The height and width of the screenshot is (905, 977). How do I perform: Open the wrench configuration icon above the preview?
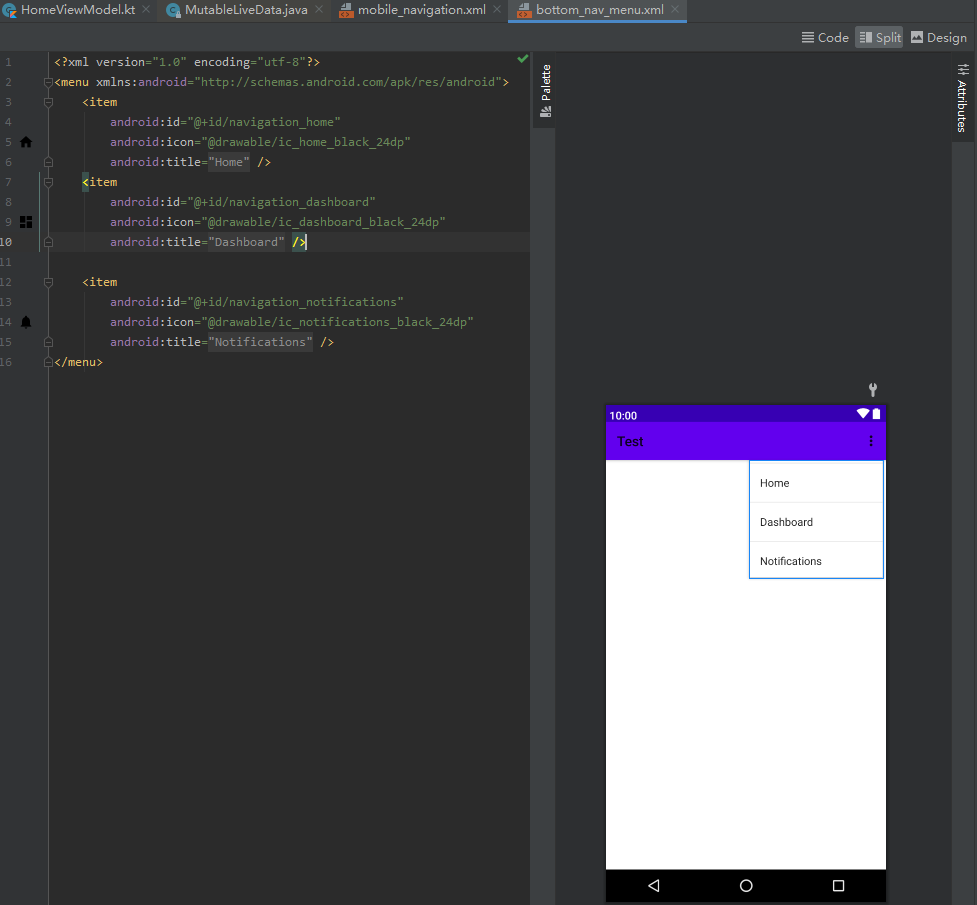click(872, 390)
